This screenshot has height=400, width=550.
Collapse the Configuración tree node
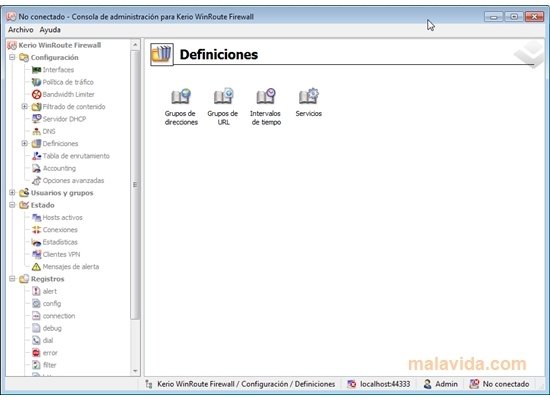click(12, 57)
